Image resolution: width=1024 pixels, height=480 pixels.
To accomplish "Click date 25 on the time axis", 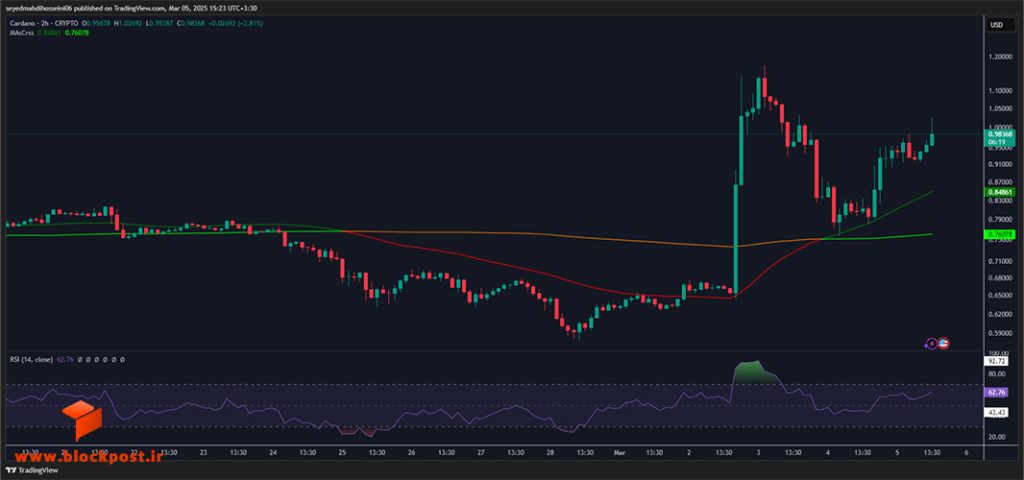I will pos(342,452).
